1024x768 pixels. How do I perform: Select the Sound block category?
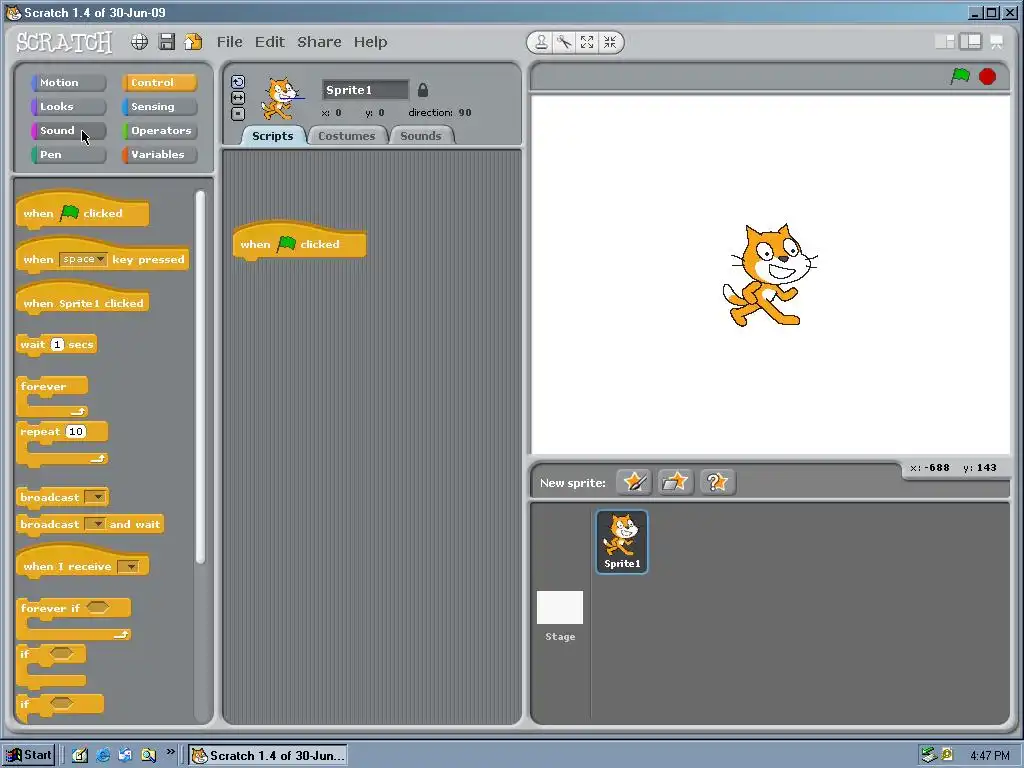68,131
